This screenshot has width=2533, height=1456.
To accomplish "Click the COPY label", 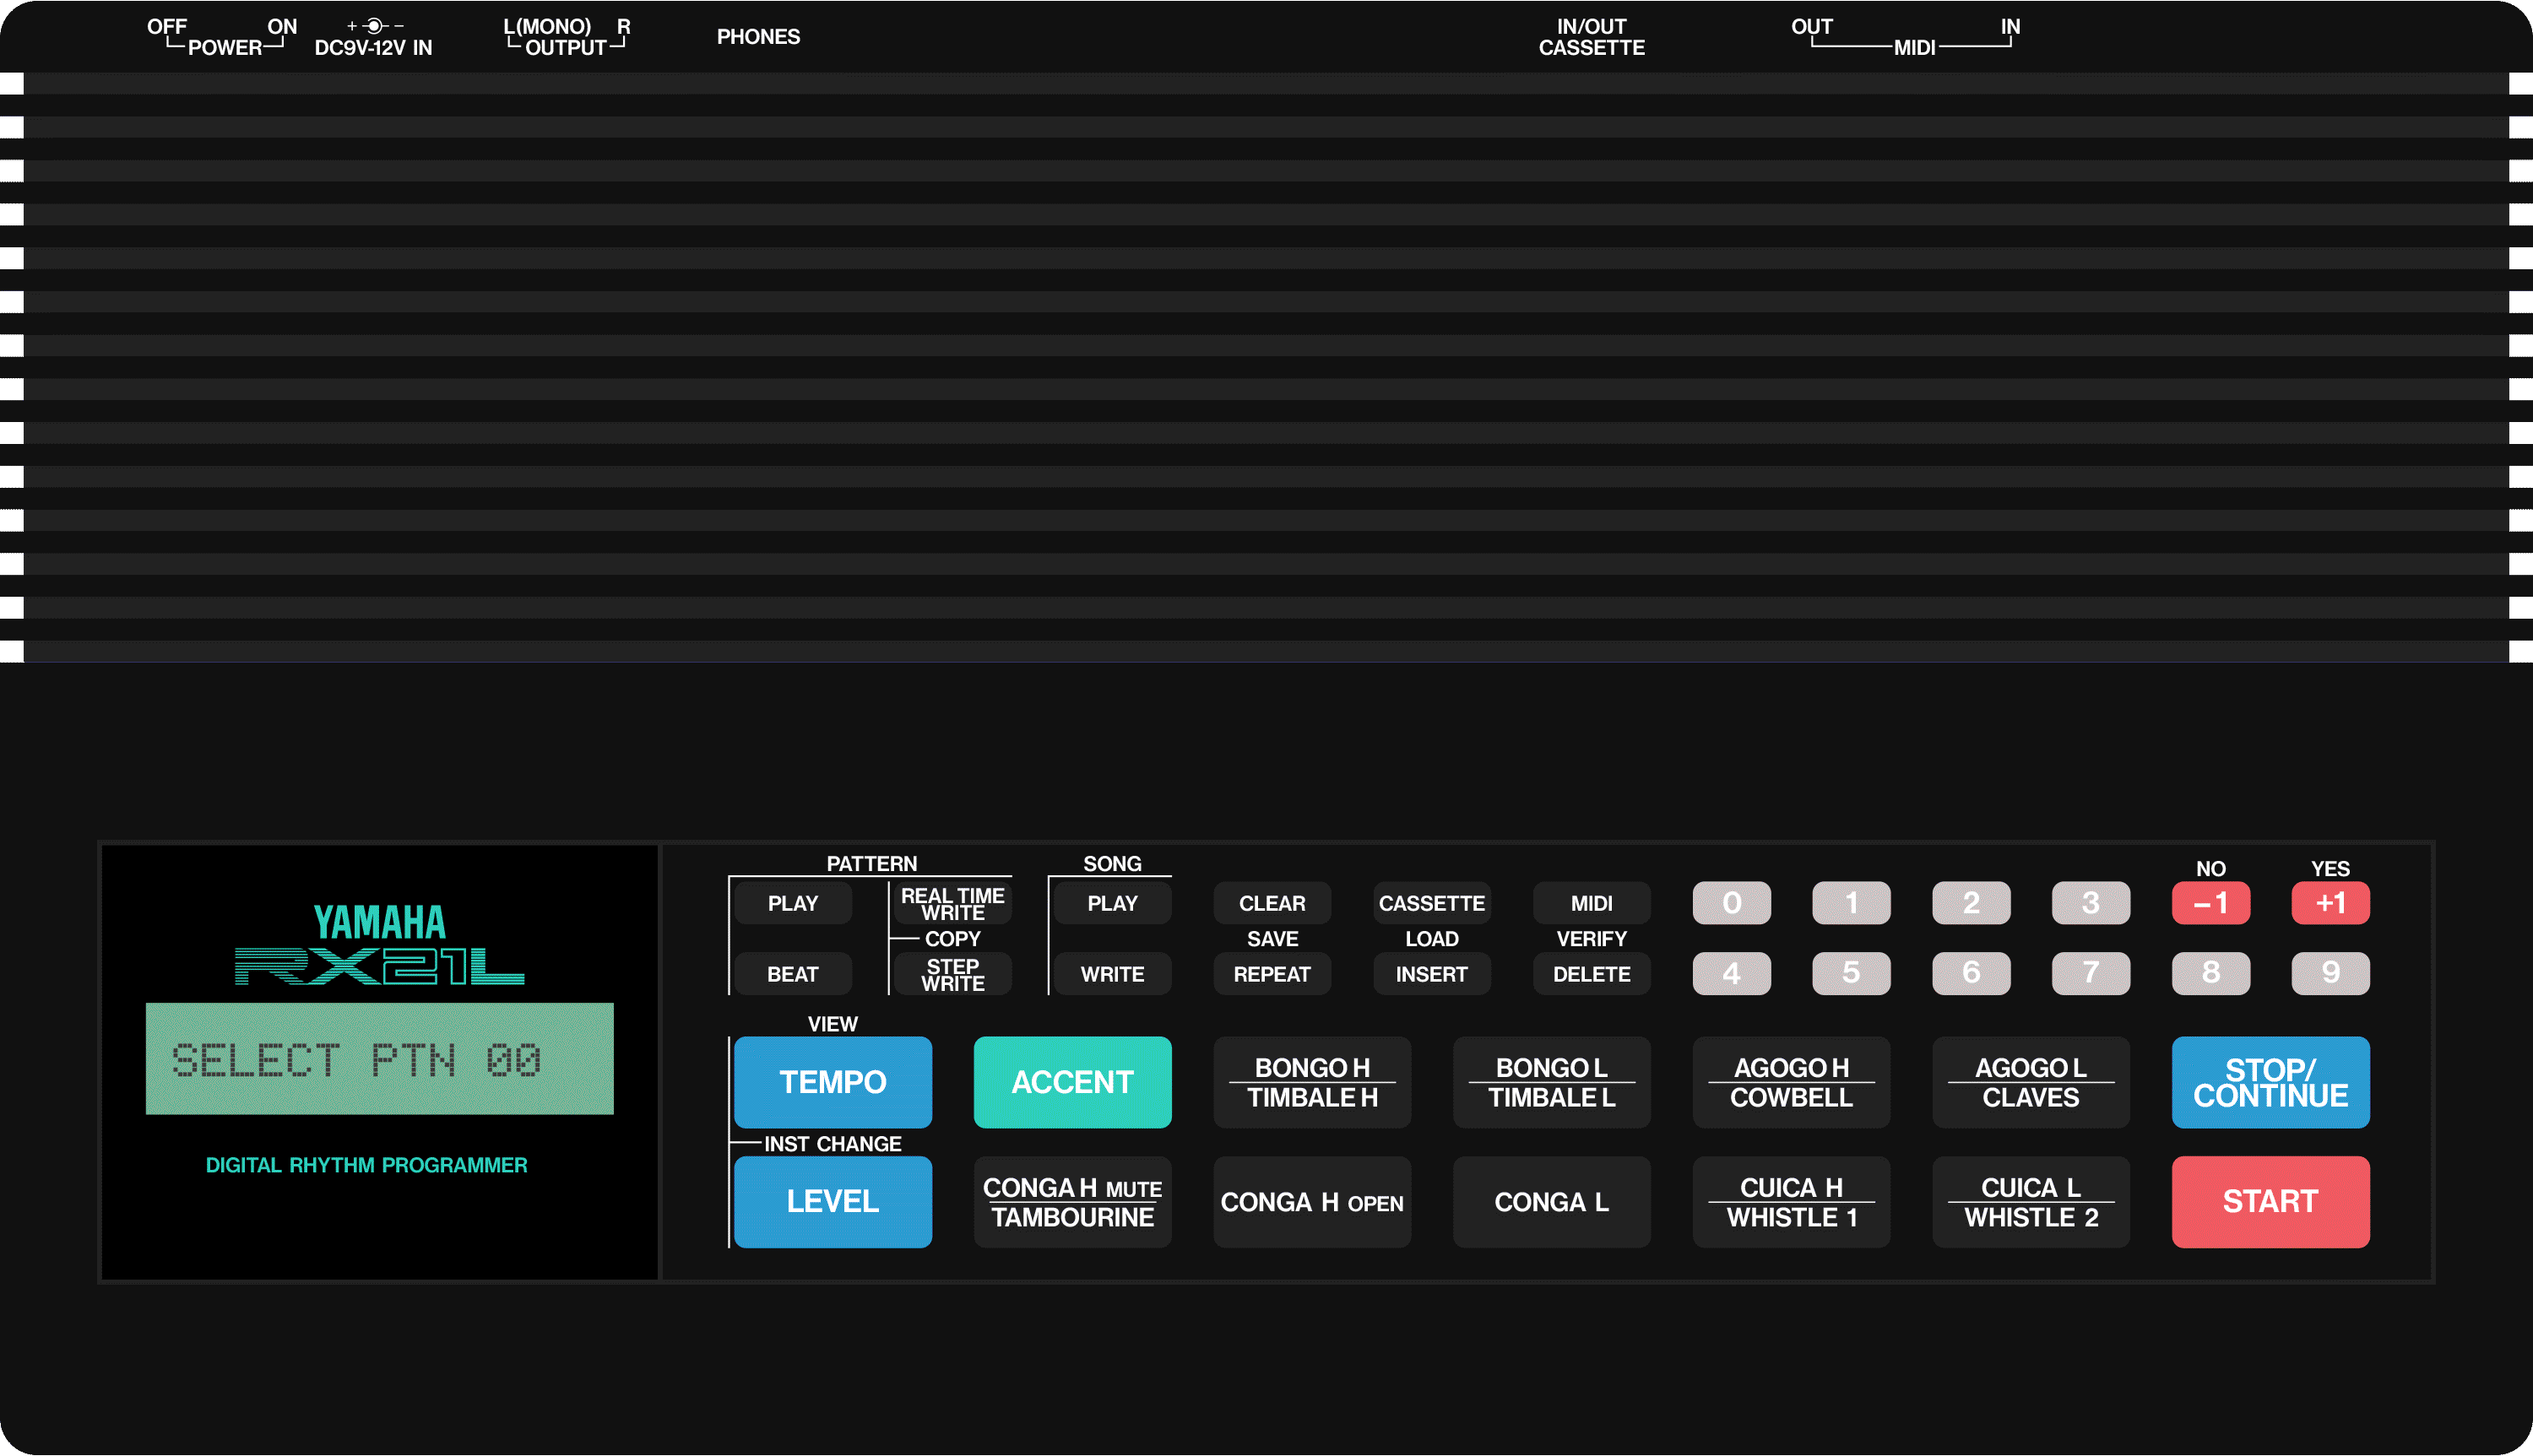I will coord(952,939).
